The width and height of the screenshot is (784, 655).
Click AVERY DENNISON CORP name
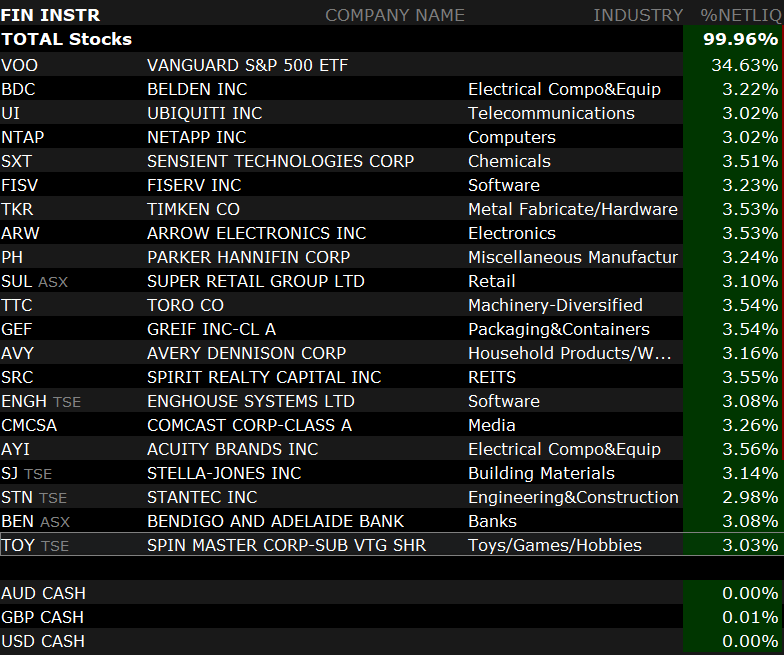[246, 353]
